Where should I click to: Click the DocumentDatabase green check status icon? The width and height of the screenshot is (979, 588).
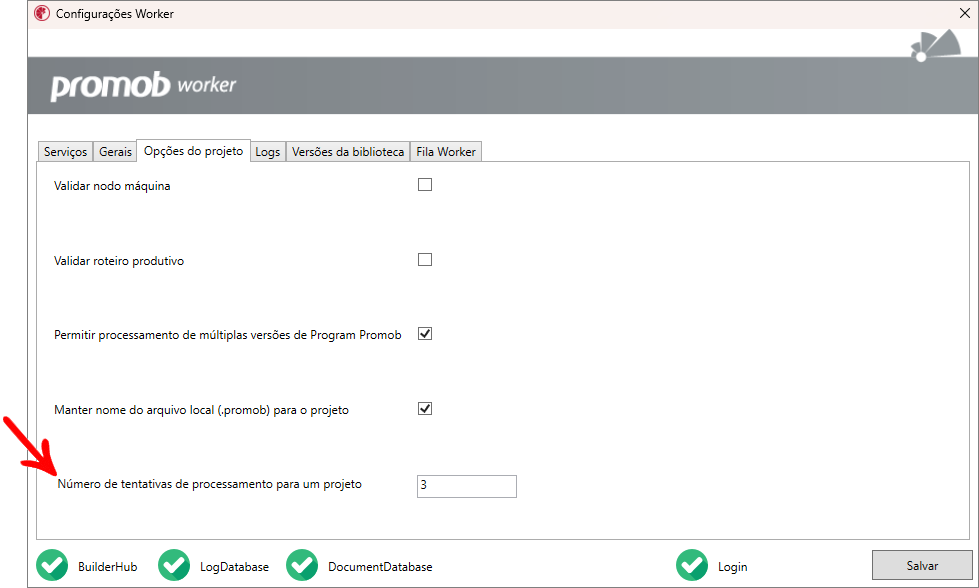click(x=302, y=565)
